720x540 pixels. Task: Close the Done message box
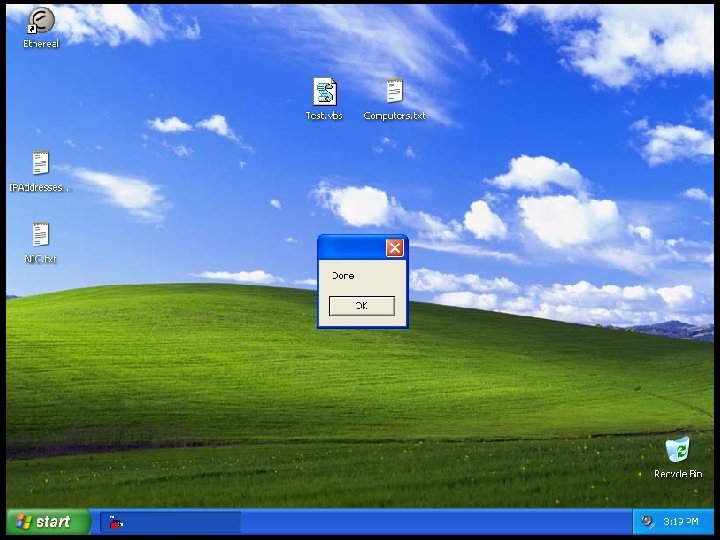pos(394,248)
